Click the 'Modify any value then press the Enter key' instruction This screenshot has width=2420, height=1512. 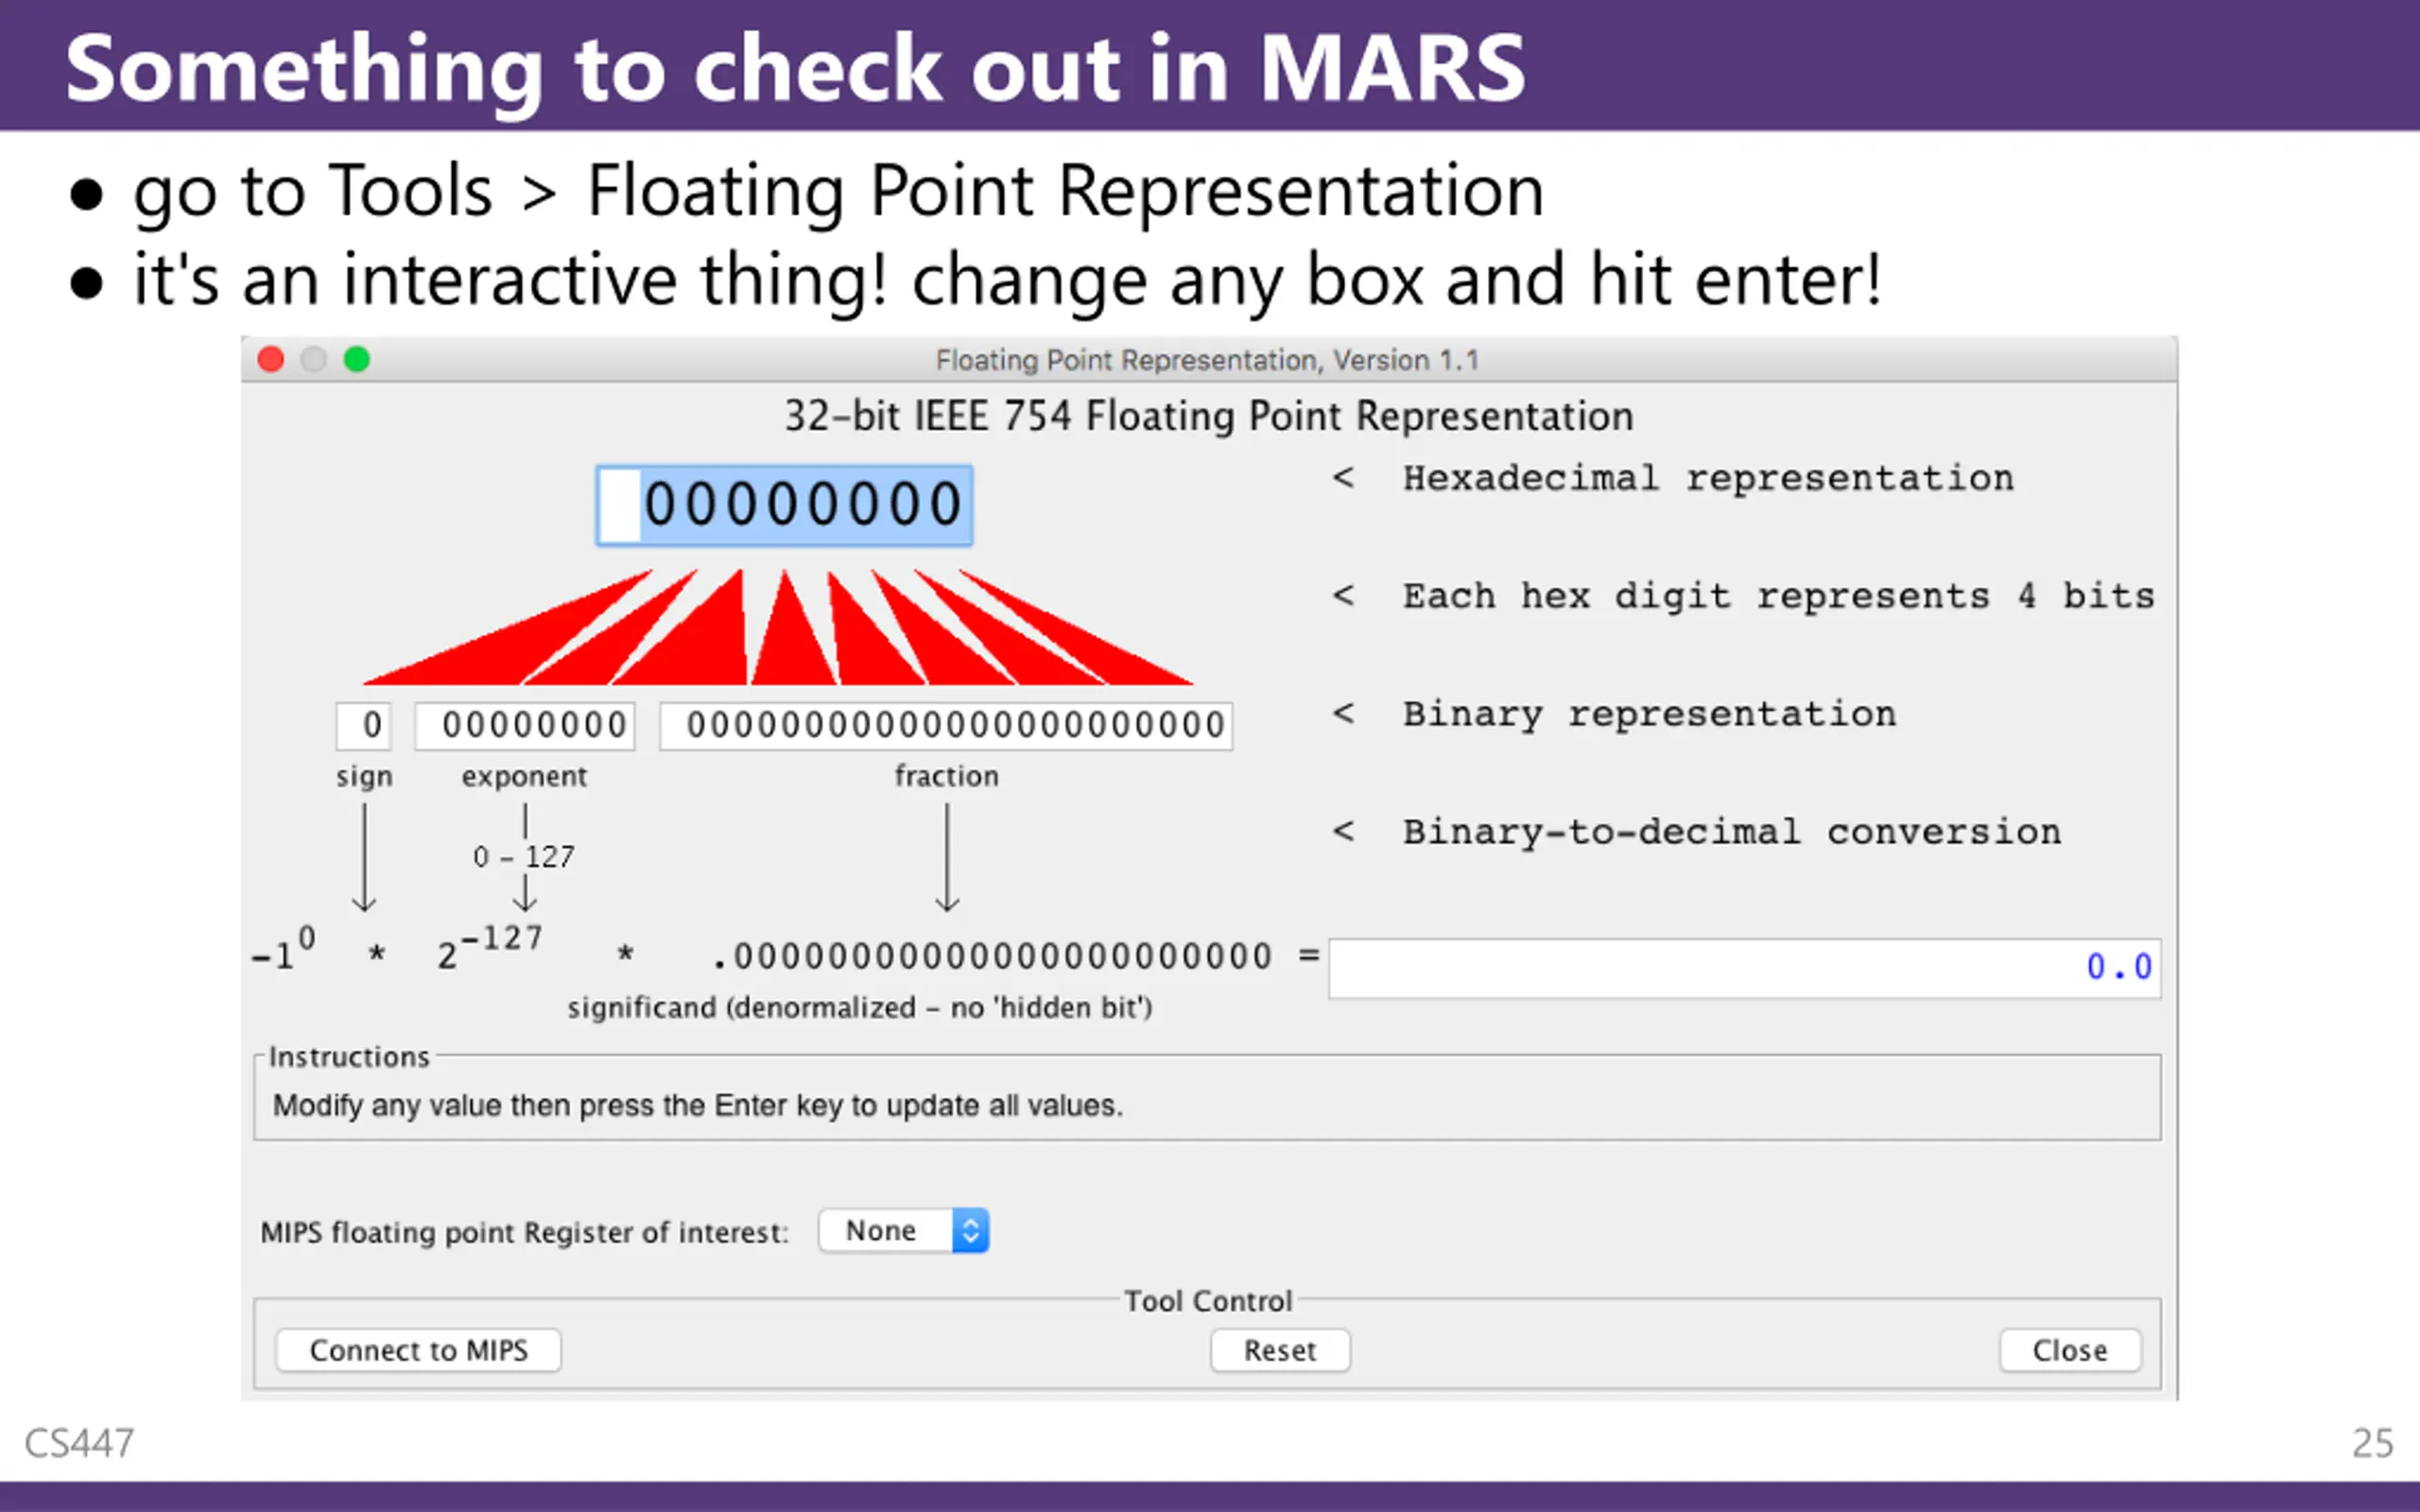698,1105
